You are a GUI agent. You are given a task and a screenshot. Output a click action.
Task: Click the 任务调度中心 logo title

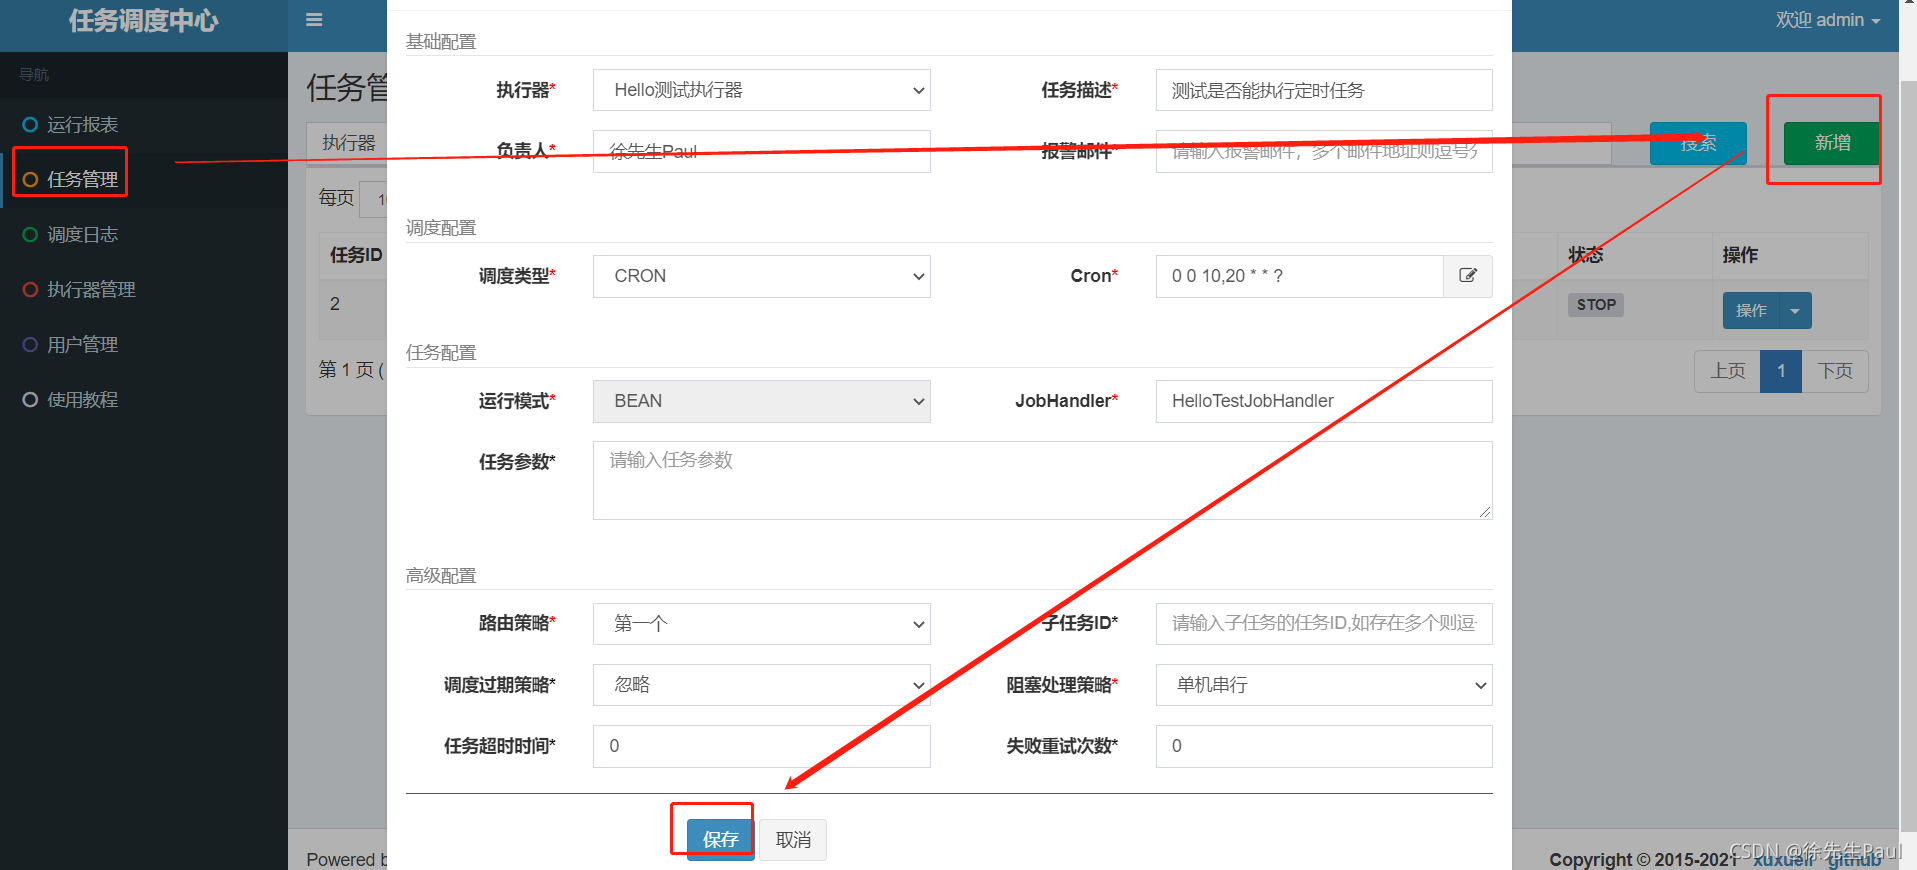[x=144, y=21]
